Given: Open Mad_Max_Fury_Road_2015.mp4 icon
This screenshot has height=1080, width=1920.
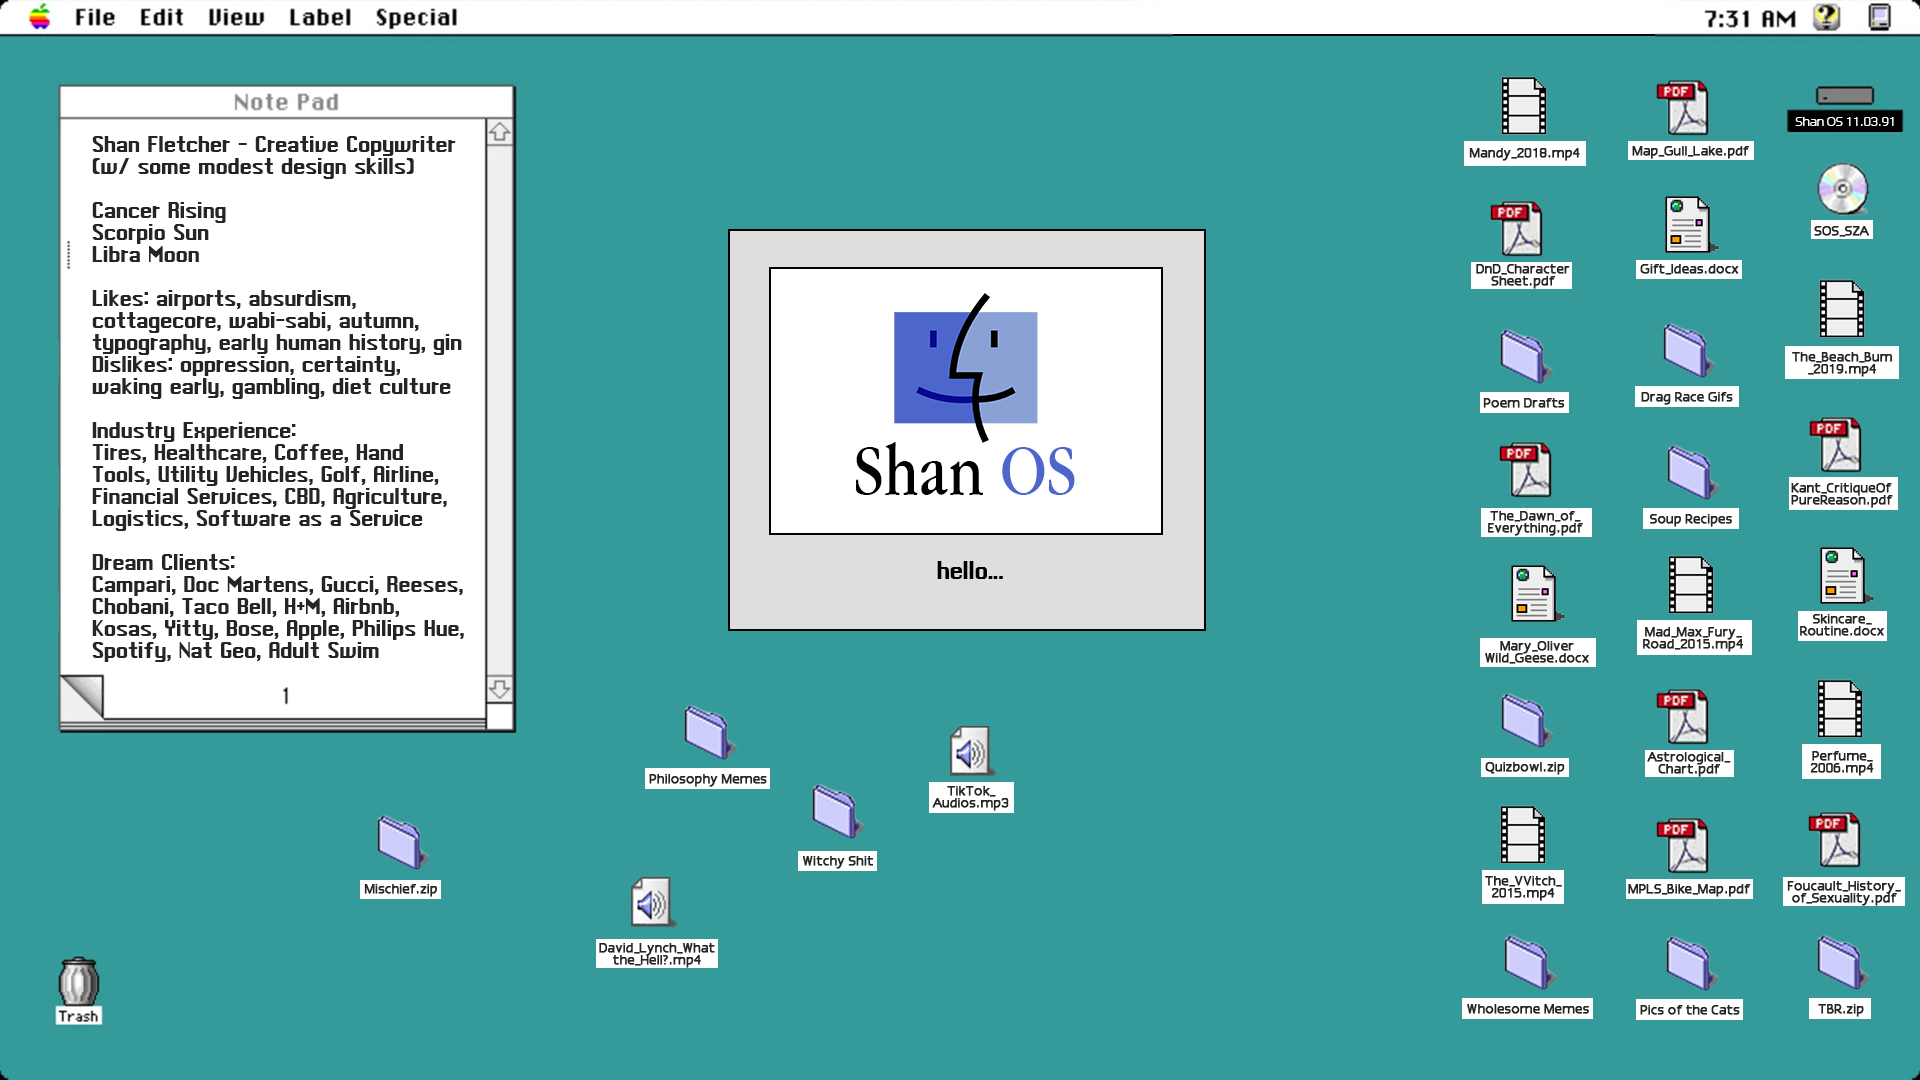Looking at the screenshot, I should pyautogui.click(x=1691, y=585).
